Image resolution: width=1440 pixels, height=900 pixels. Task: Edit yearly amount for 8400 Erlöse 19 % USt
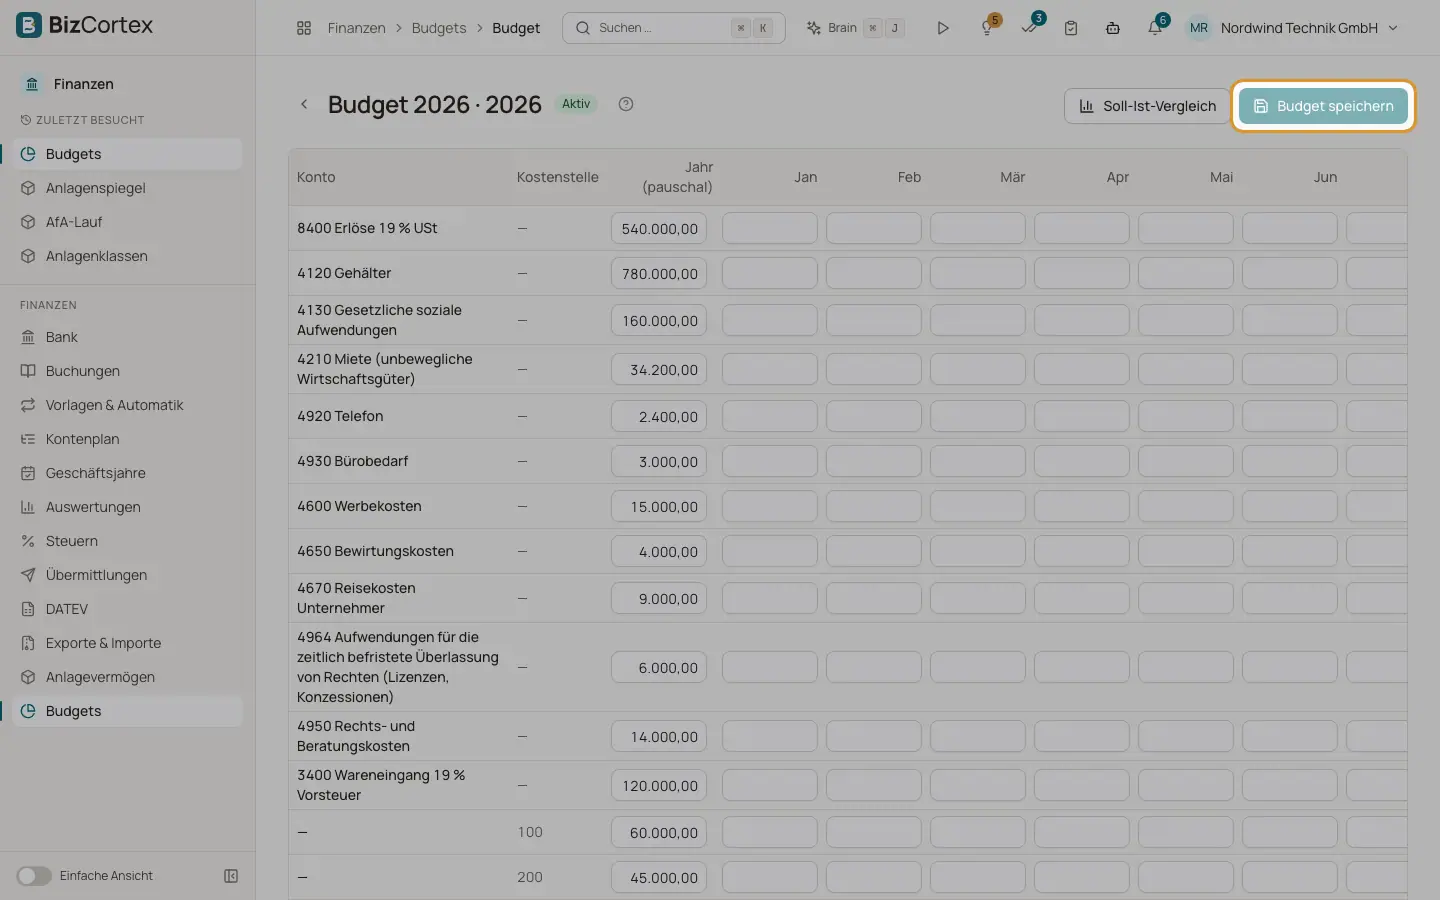pos(659,229)
